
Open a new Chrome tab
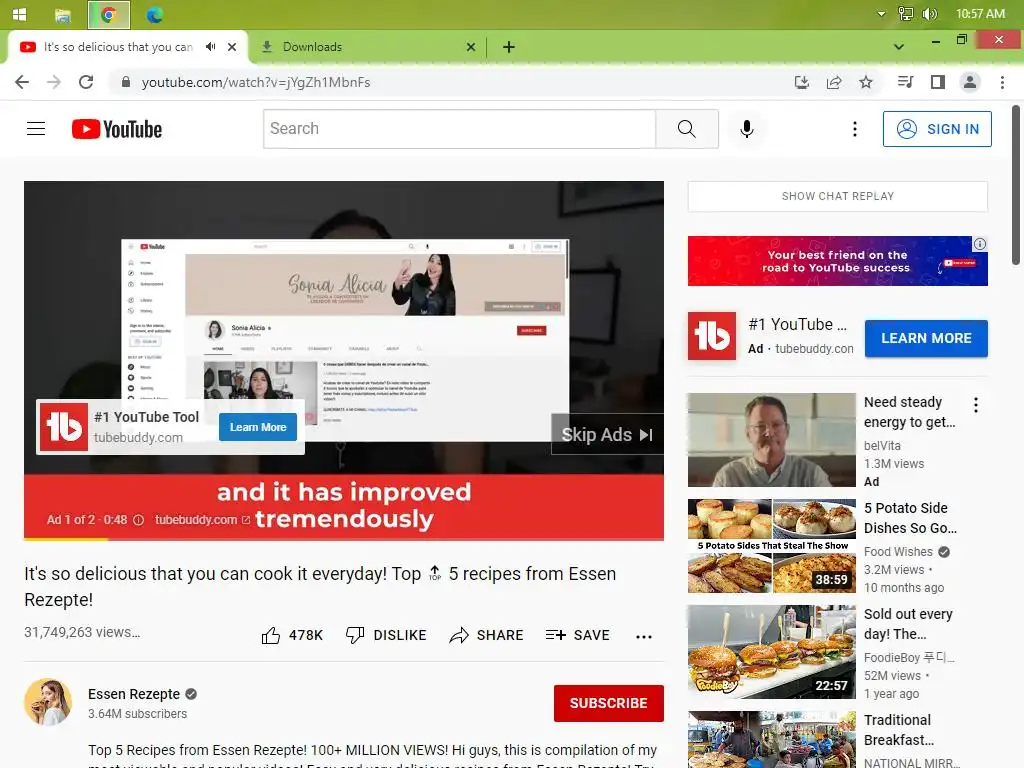[x=509, y=47]
